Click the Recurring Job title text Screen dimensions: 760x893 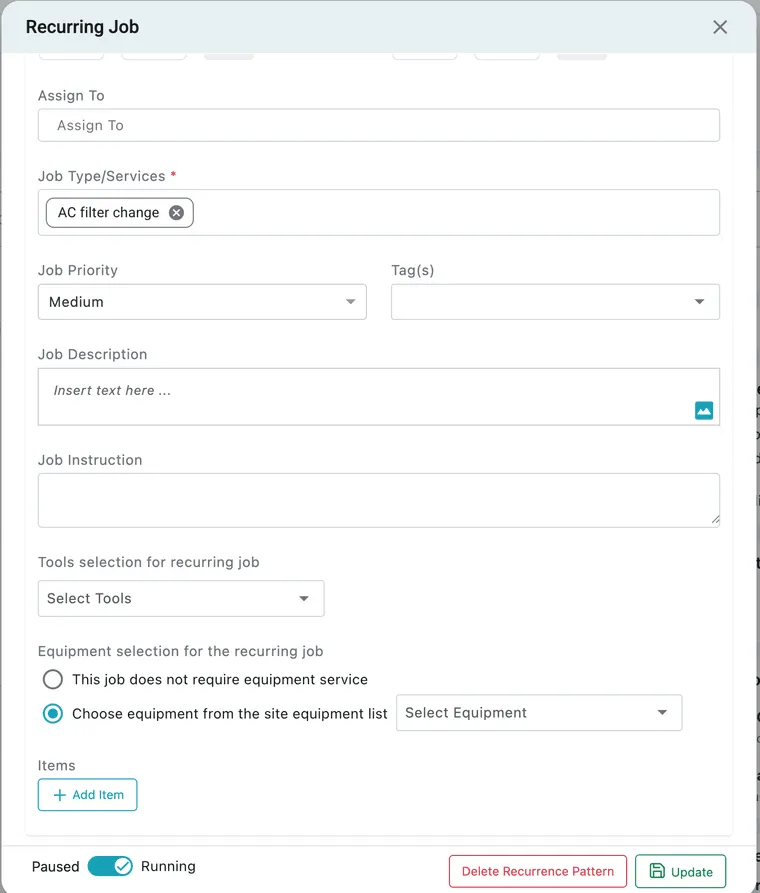click(x=83, y=27)
